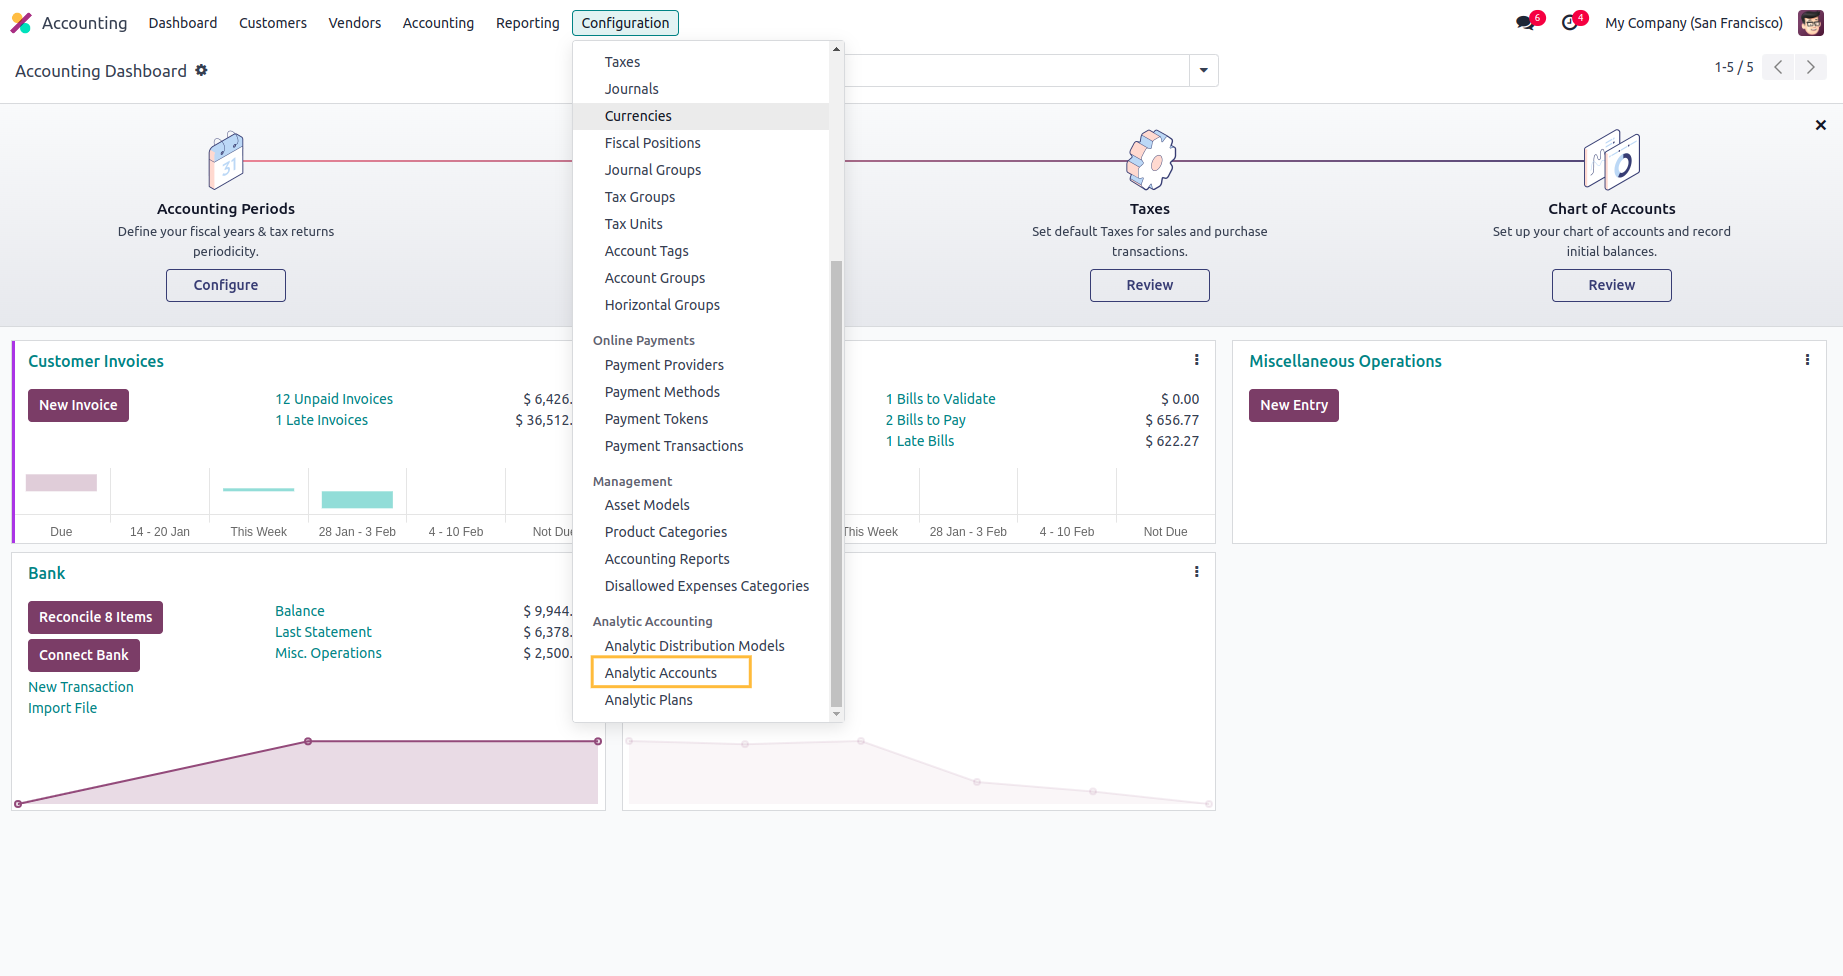Open 12 Unpaid Invoices link

pyautogui.click(x=334, y=399)
